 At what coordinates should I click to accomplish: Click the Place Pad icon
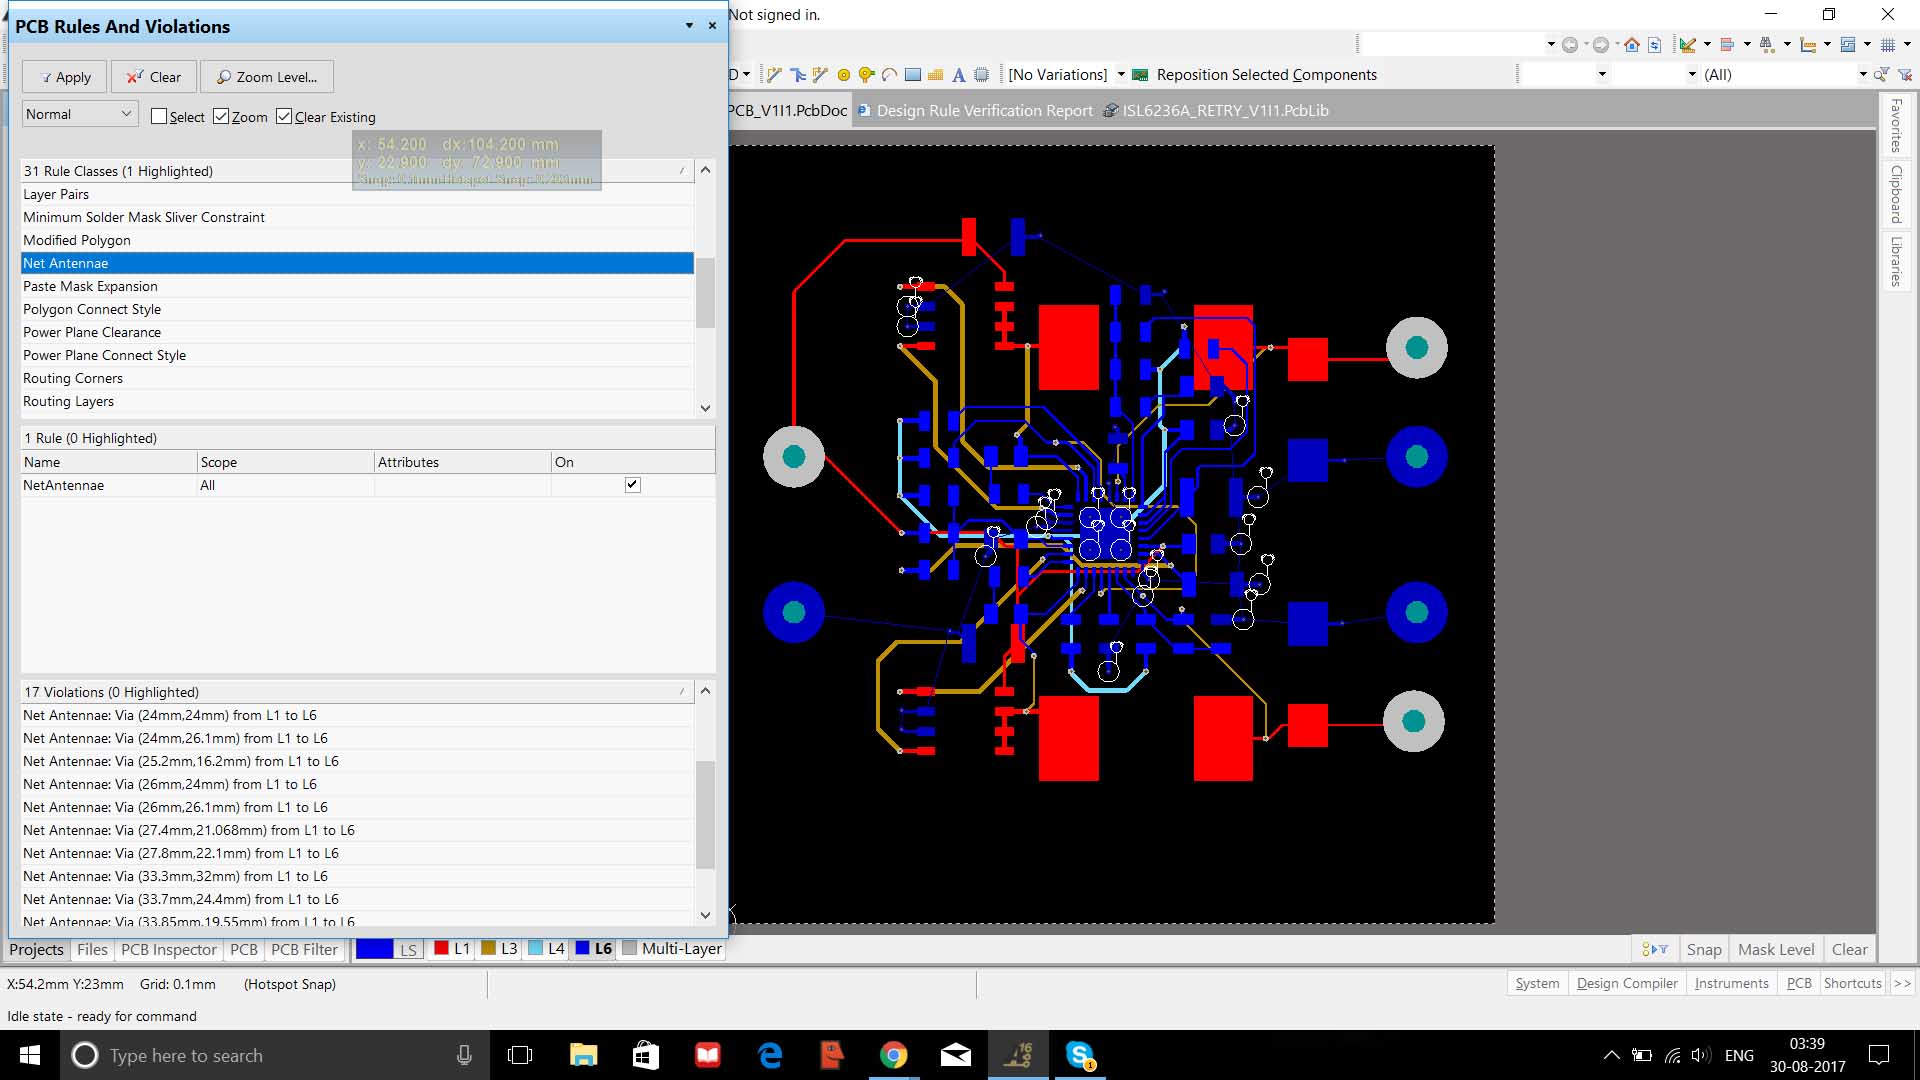843,75
